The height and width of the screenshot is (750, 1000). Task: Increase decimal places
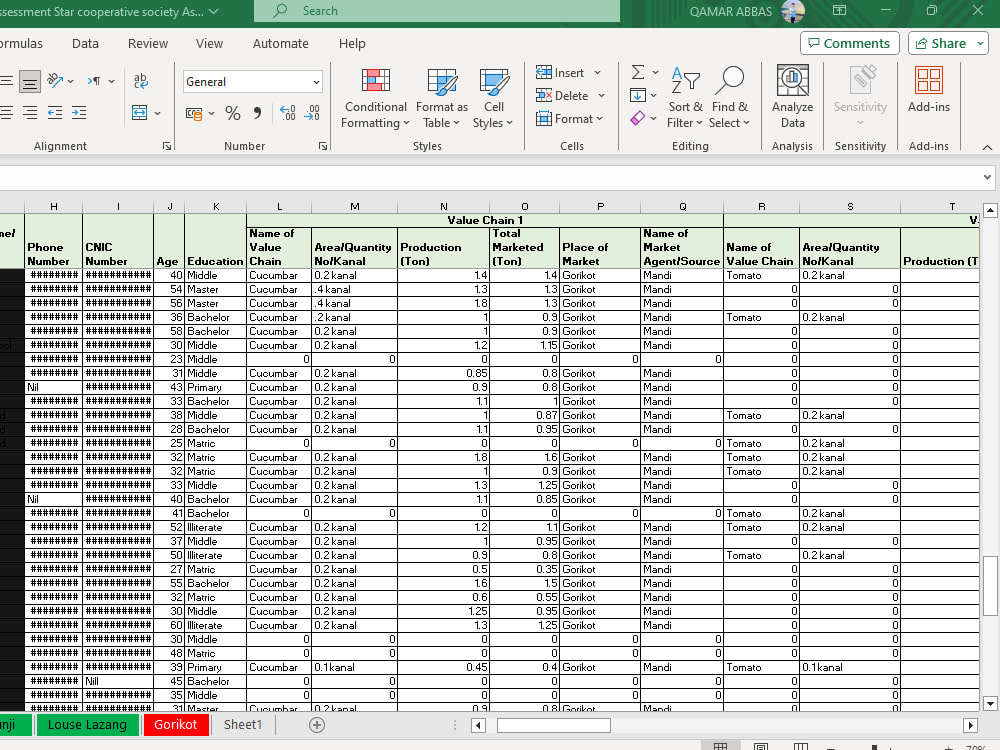tap(288, 114)
